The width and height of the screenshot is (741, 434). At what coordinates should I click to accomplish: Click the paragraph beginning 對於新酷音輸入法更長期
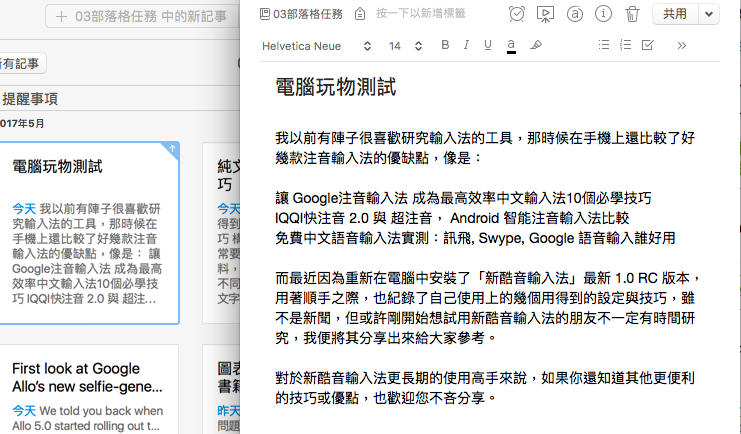(485, 388)
